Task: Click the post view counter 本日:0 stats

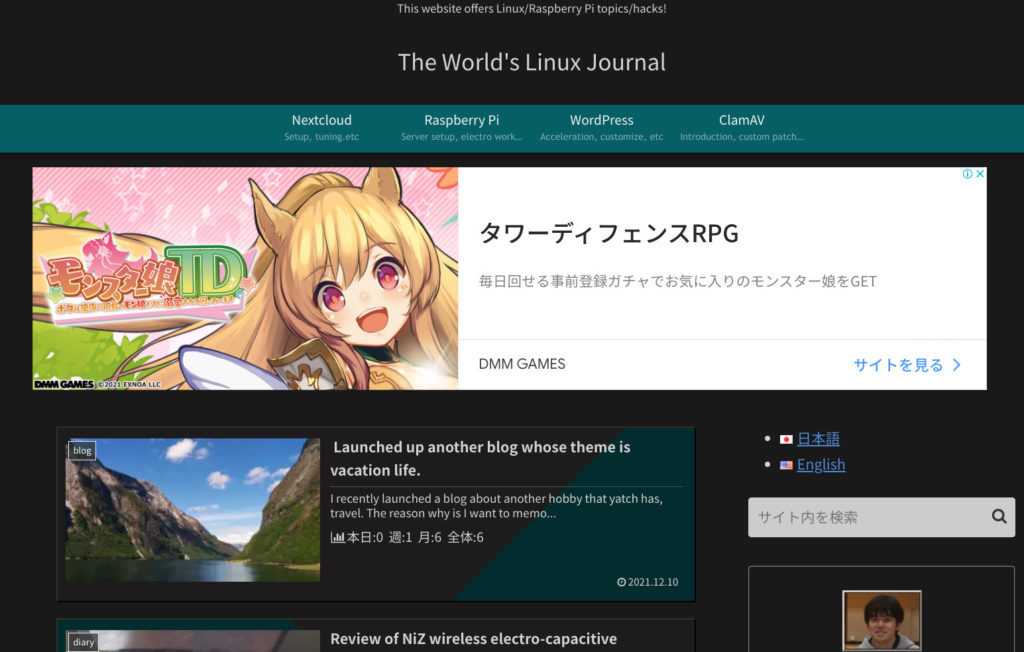Action: click(x=407, y=537)
